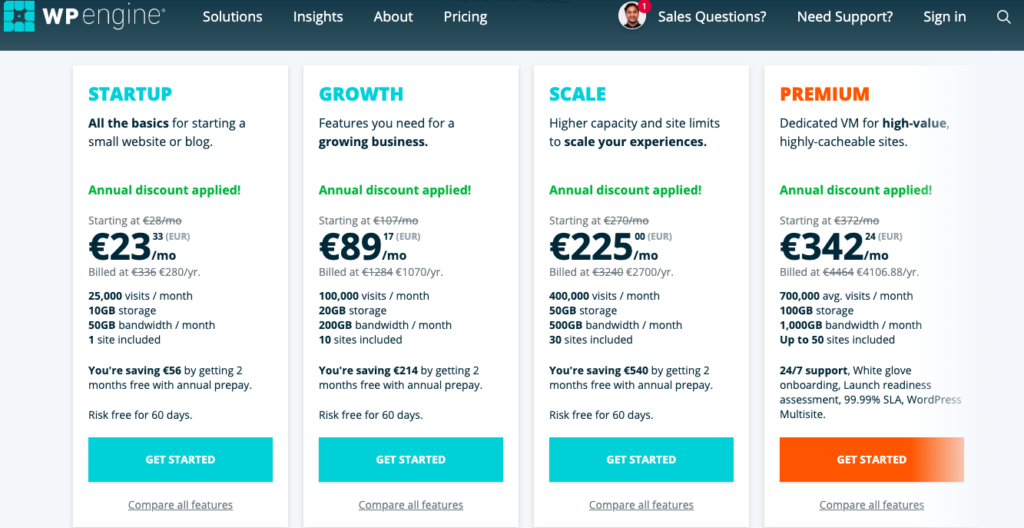Open the Insights menu
This screenshot has height=528, width=1024.
(x=318, y=17)
